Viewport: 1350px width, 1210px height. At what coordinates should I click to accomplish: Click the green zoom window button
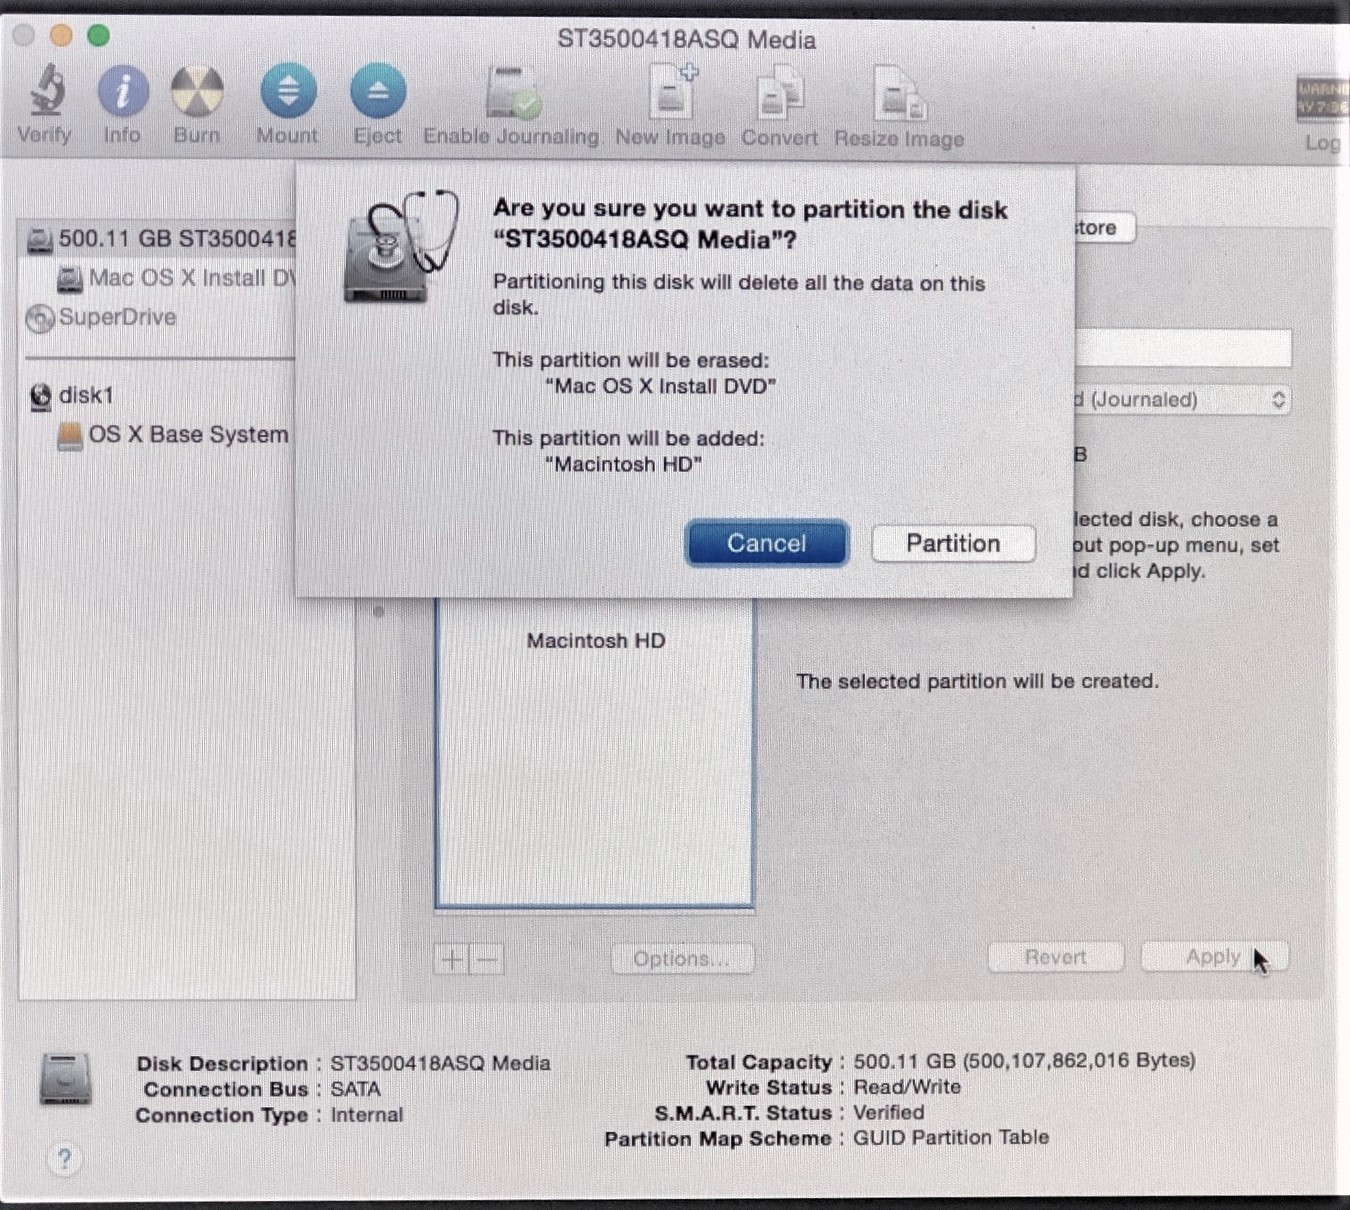(98, 36)
